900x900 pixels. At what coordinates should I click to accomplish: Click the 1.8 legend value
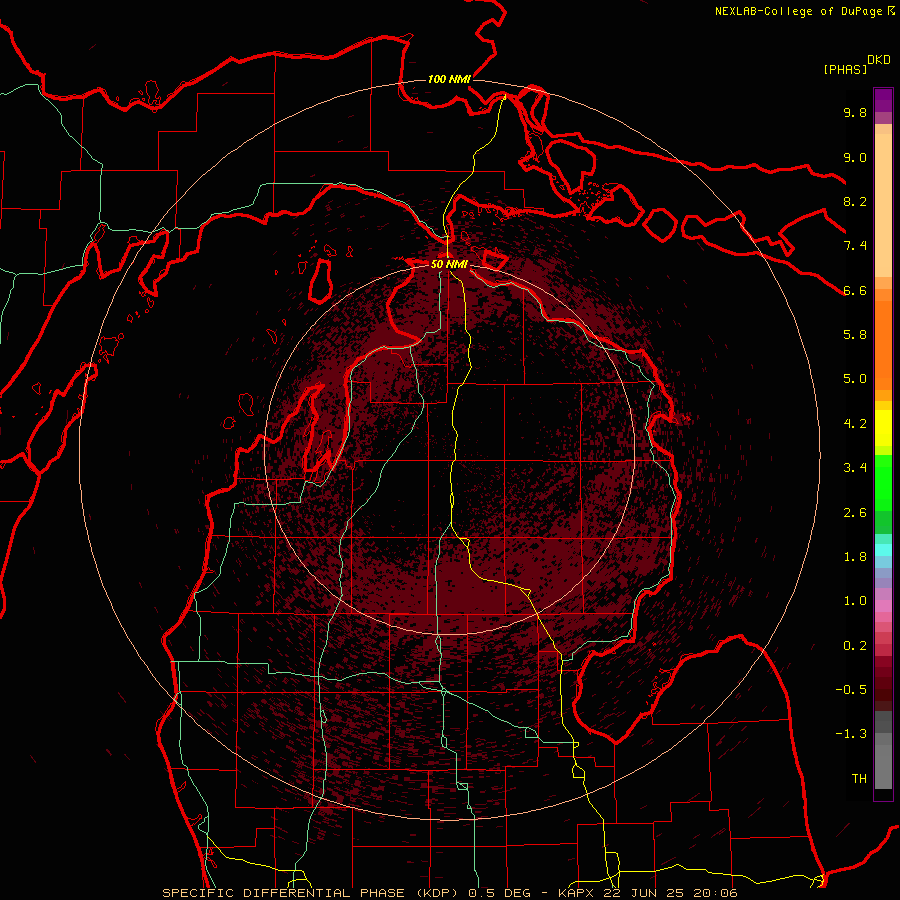coord(855,557)
